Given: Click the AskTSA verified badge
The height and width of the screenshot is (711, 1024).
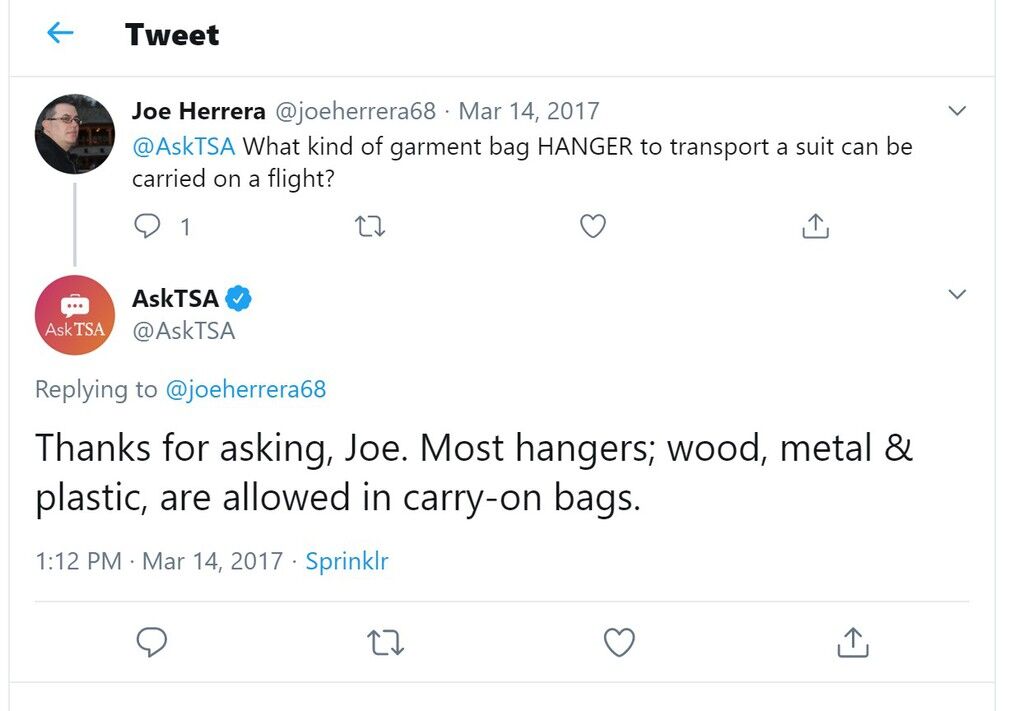Looking at the screenshot, I should [x=238, y=298].
